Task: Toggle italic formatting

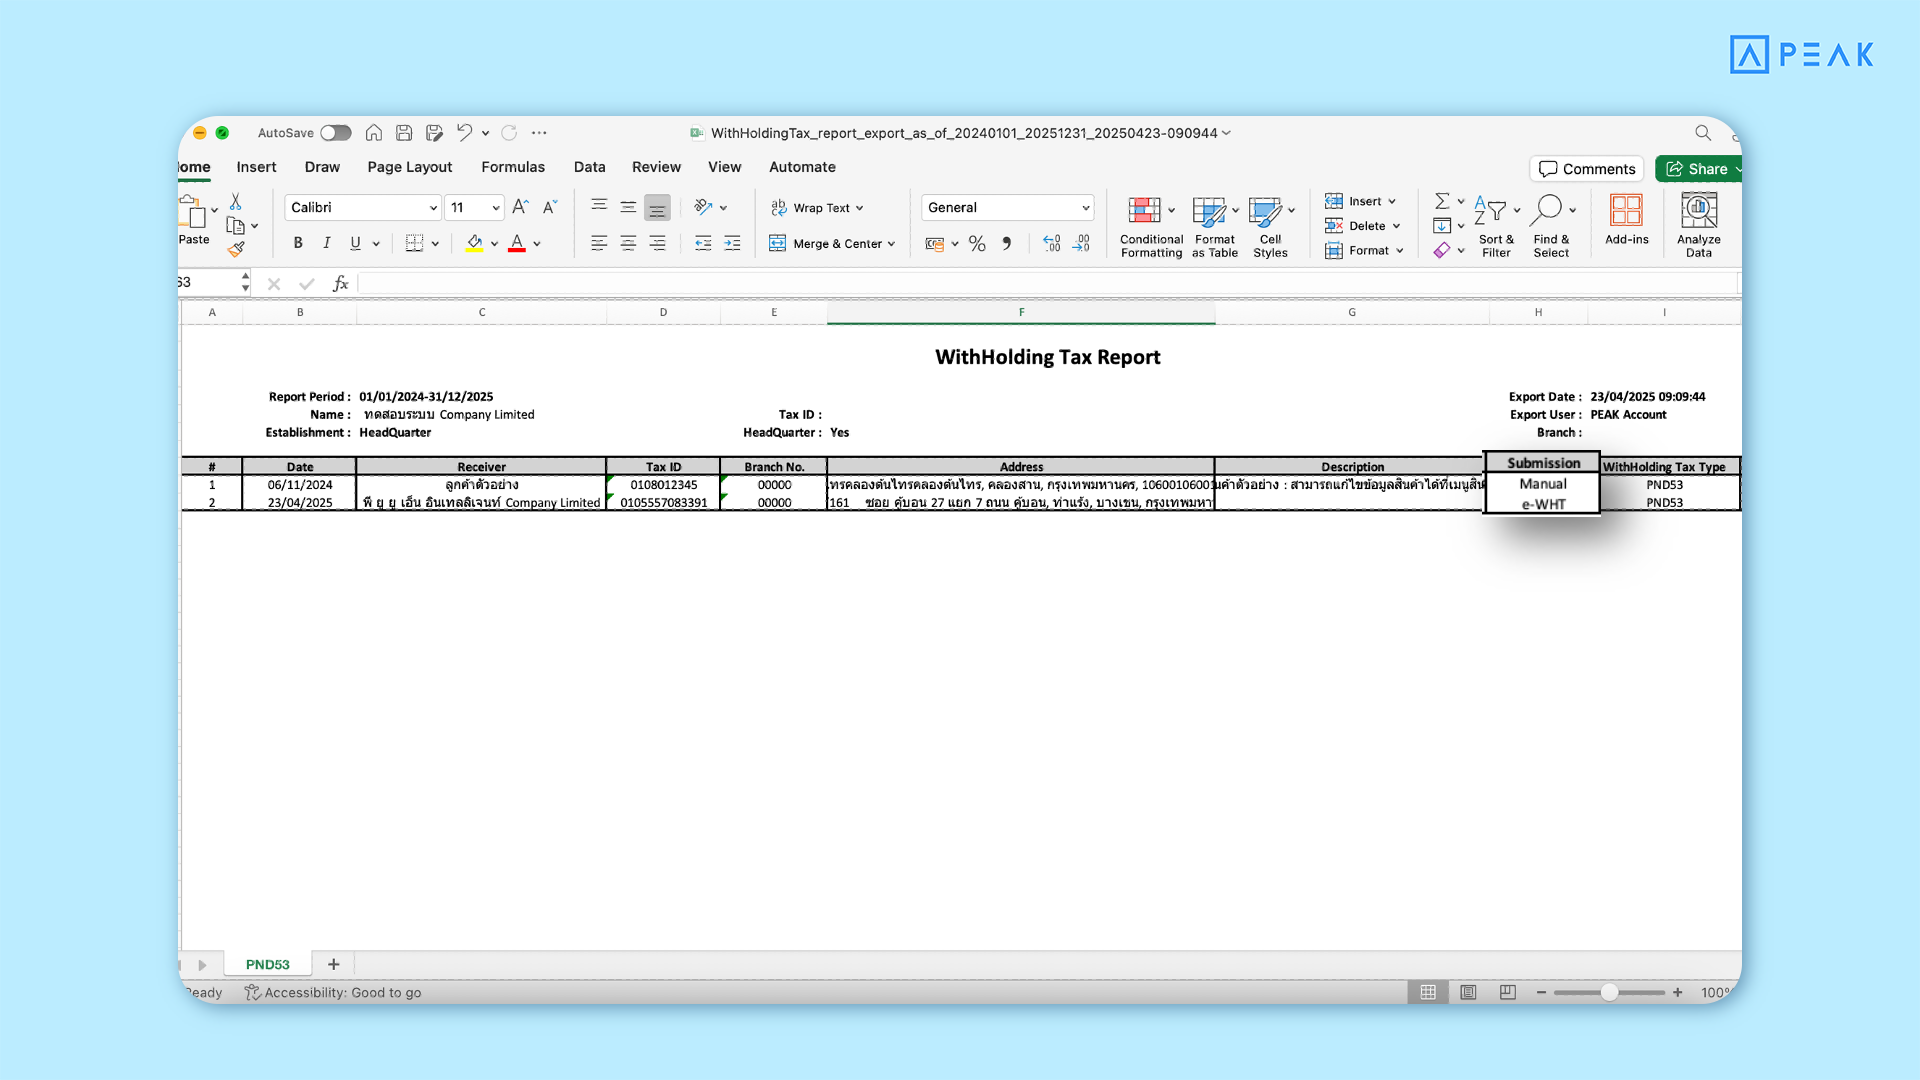Action: pyautogui.click(x=326, y=243)
